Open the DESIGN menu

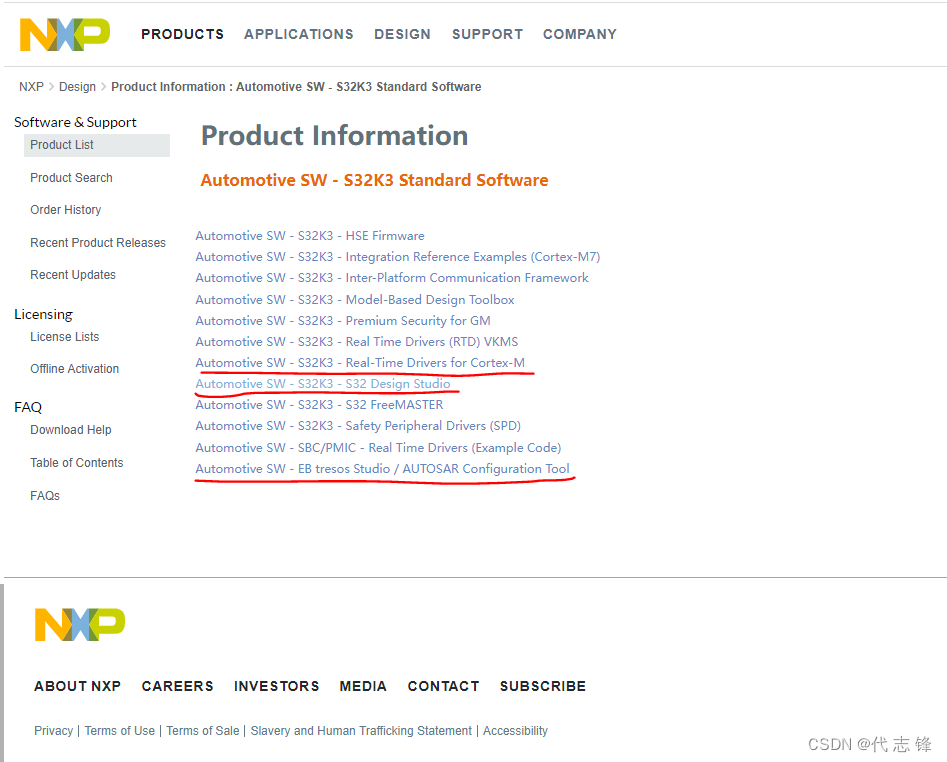(402, 34)
